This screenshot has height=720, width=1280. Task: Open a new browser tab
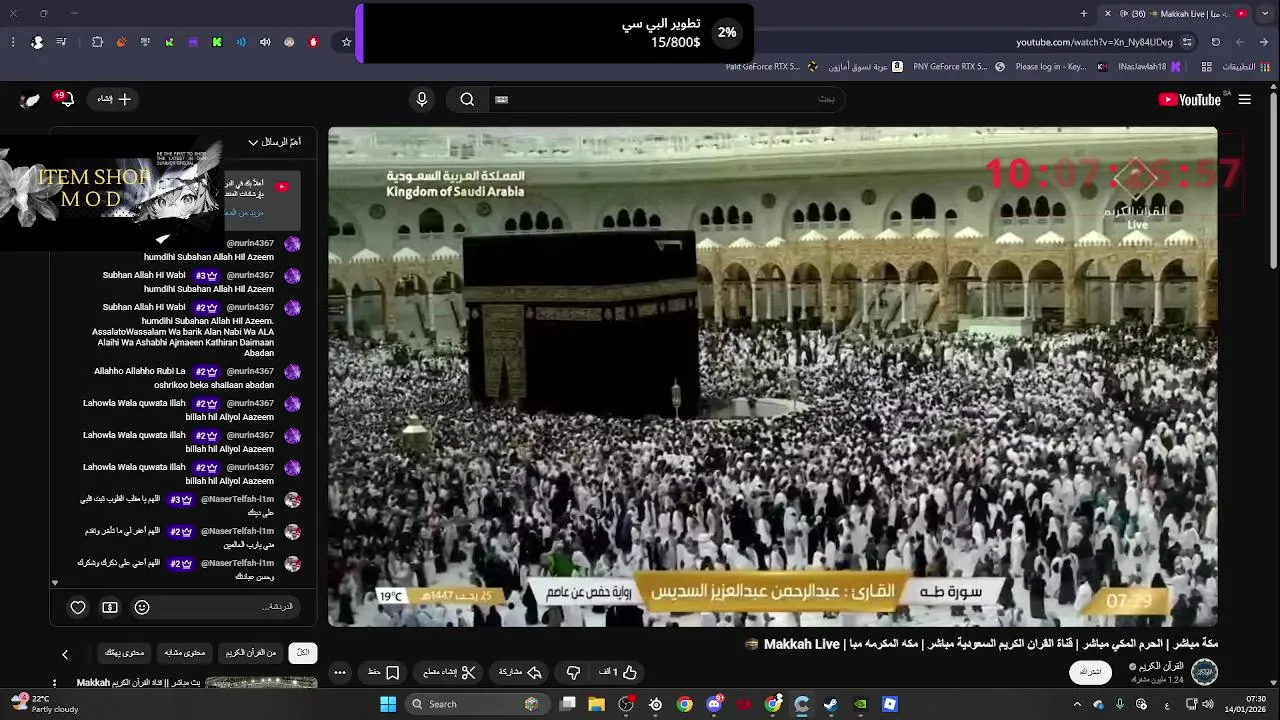(x=1084, y=13)
